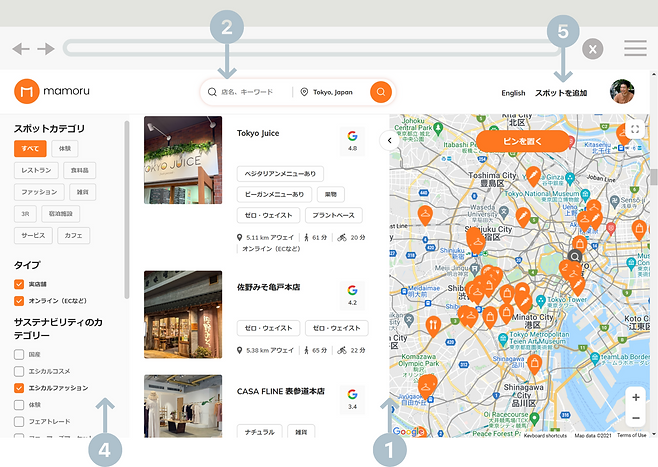This screenshot has height=467, width=658.
Task: Click the browser stop (X) button
Action: point(593,49)
